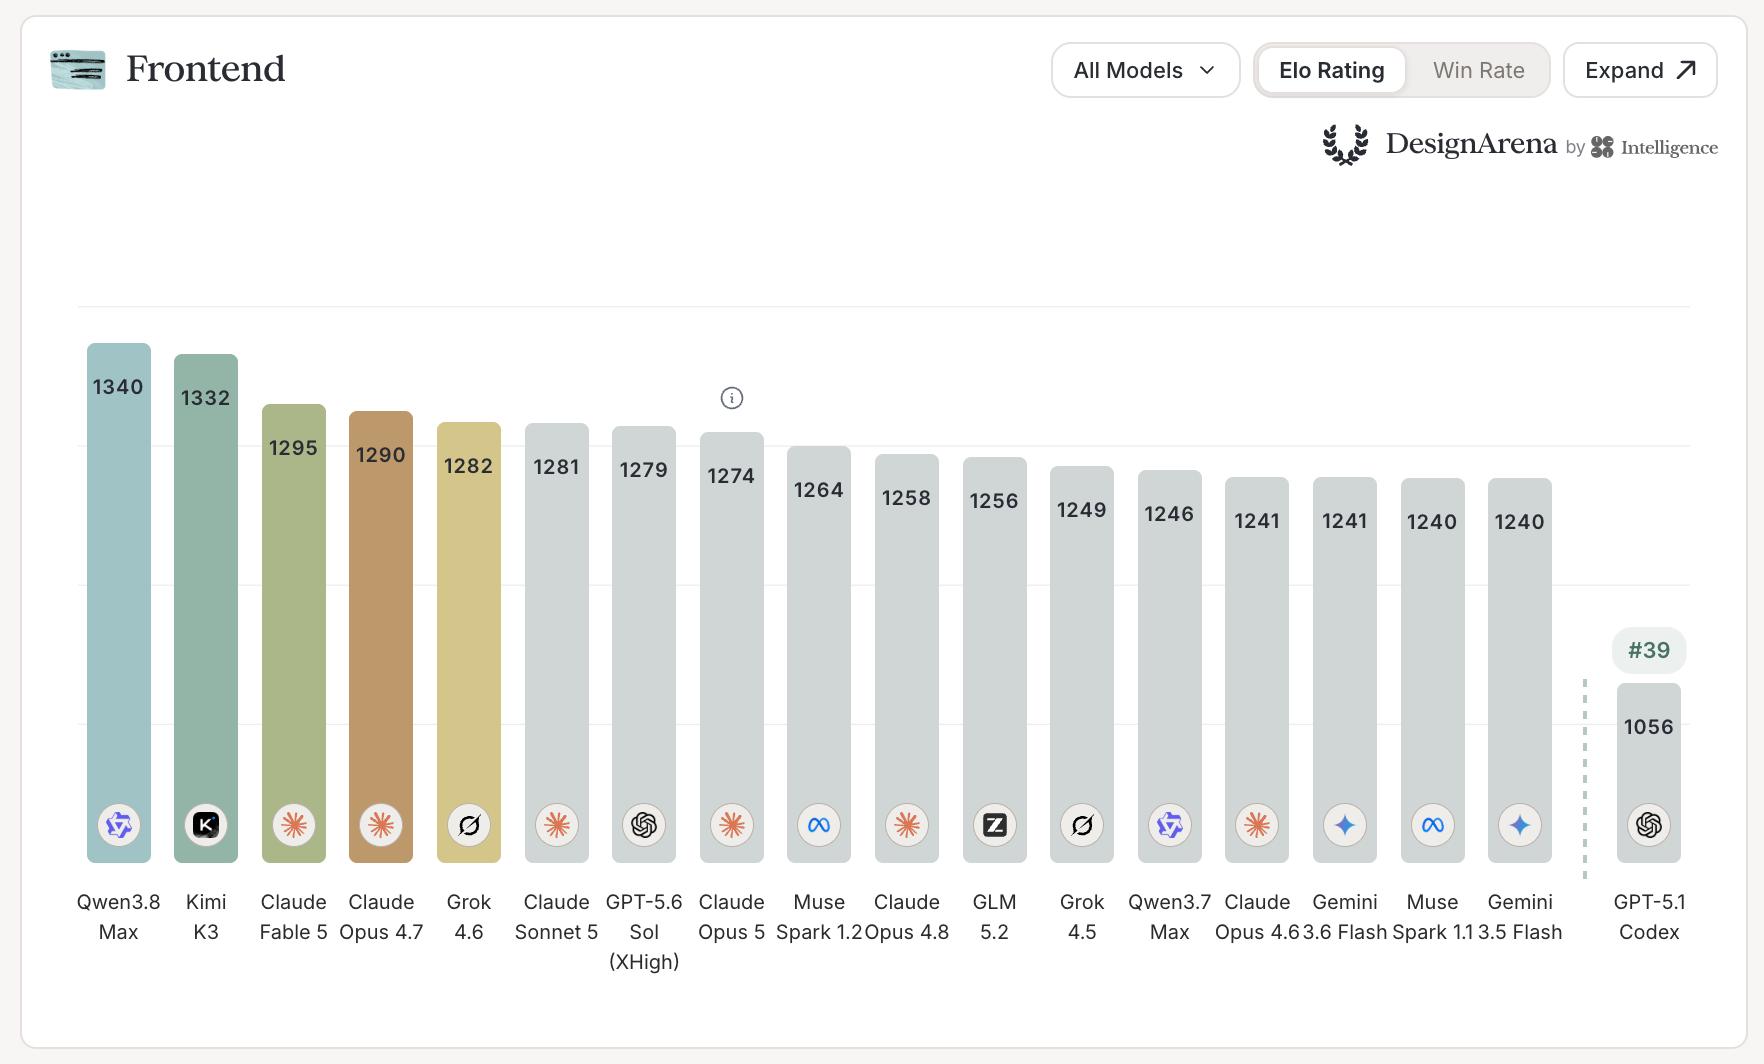Click the Gemini 3.6 Flash axis label
The width and height of the screenshot is (1764, 1064).
(x=1345, y=917)
